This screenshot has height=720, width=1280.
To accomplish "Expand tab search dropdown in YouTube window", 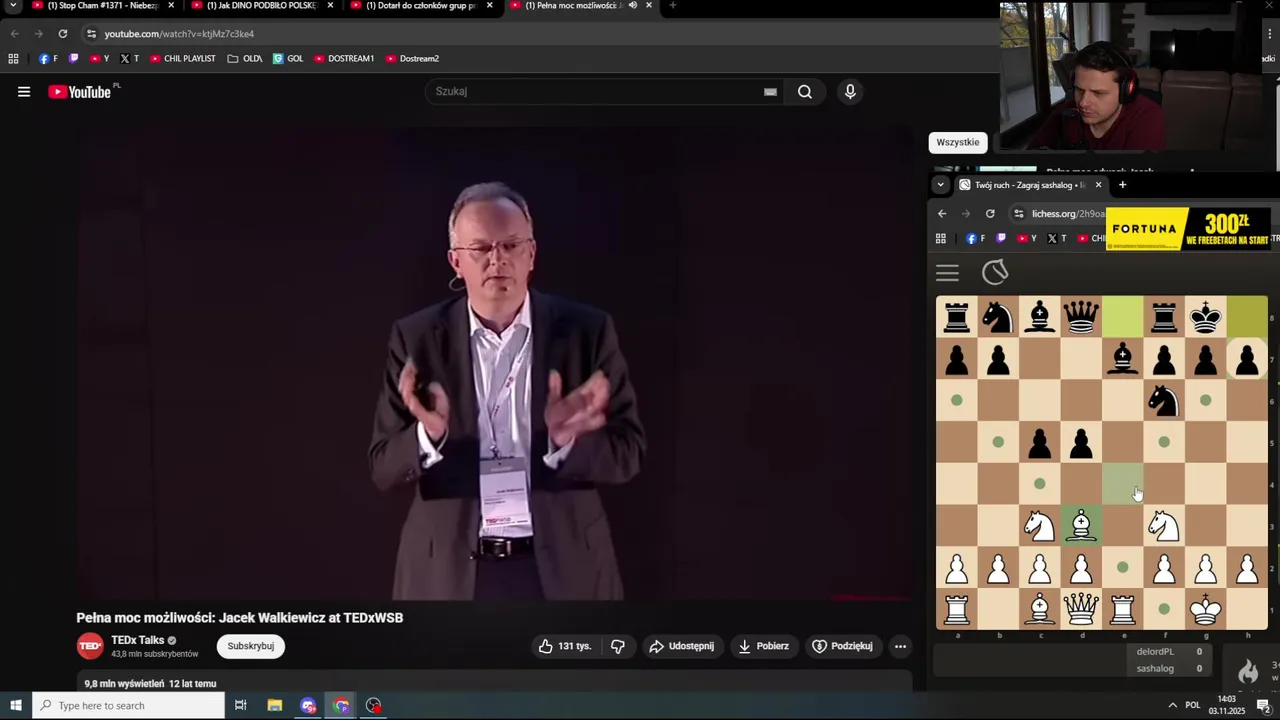I will point(13,5).
